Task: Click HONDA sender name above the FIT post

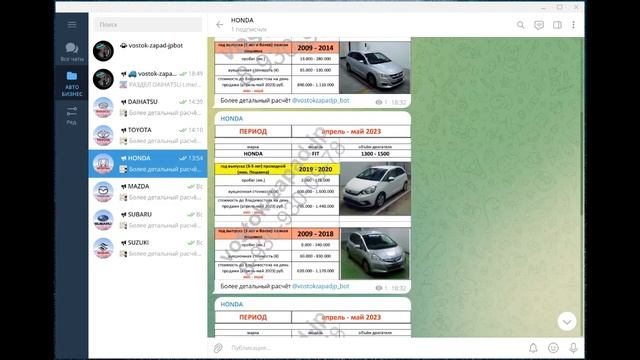Action: point(231,118)
